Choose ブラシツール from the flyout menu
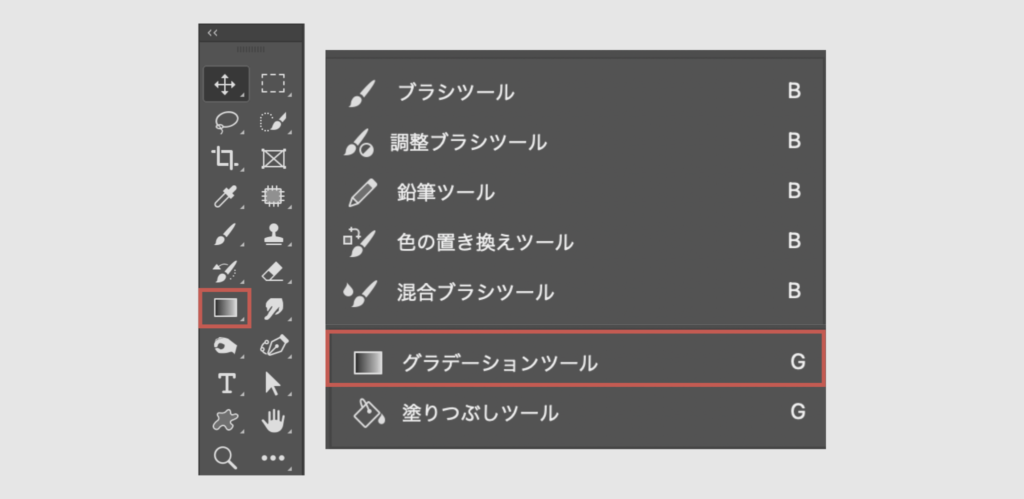This screenshot has width=1024, height=499. click(456, 93)
